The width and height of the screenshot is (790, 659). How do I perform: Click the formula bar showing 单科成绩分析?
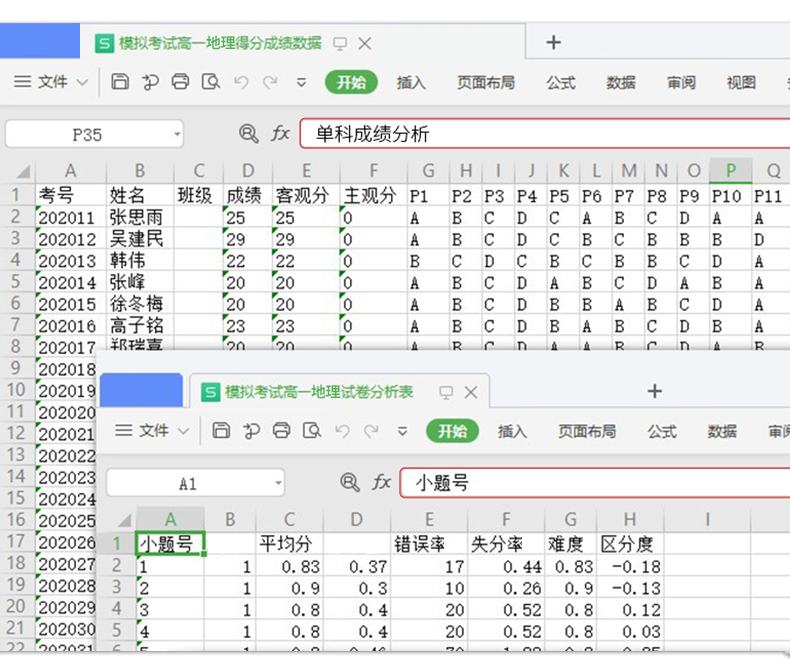point(540,133)
